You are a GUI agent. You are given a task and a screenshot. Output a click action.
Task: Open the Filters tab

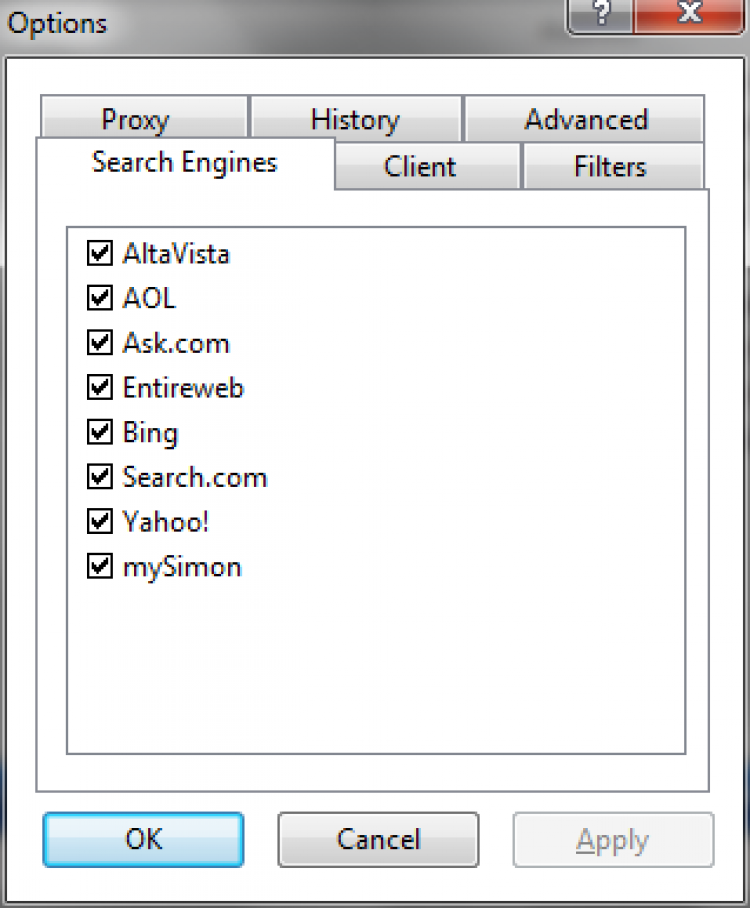pos(610,167)
